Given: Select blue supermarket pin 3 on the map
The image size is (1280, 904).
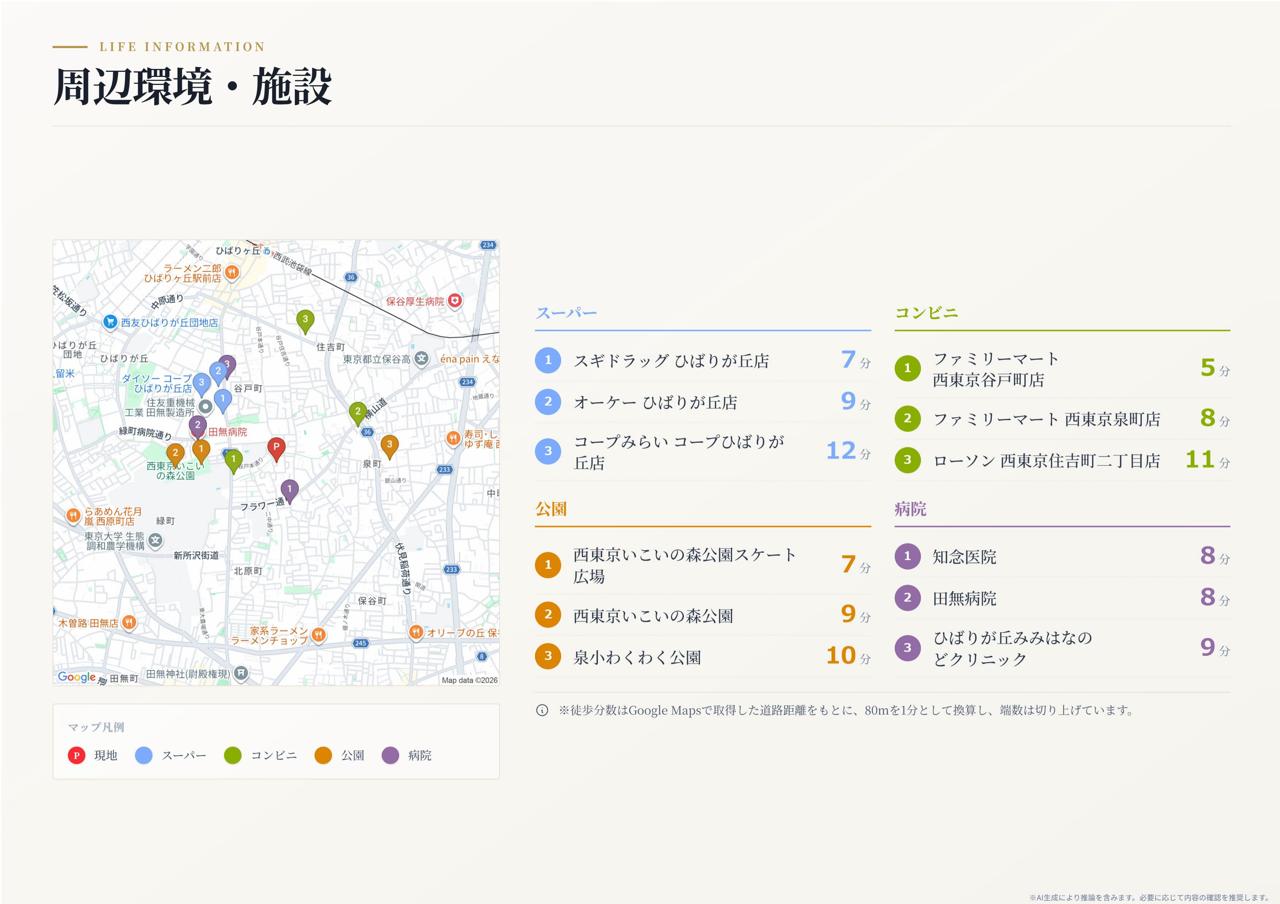Looking at the screenshot, I should pyautogui.click(x=202, y=384).
